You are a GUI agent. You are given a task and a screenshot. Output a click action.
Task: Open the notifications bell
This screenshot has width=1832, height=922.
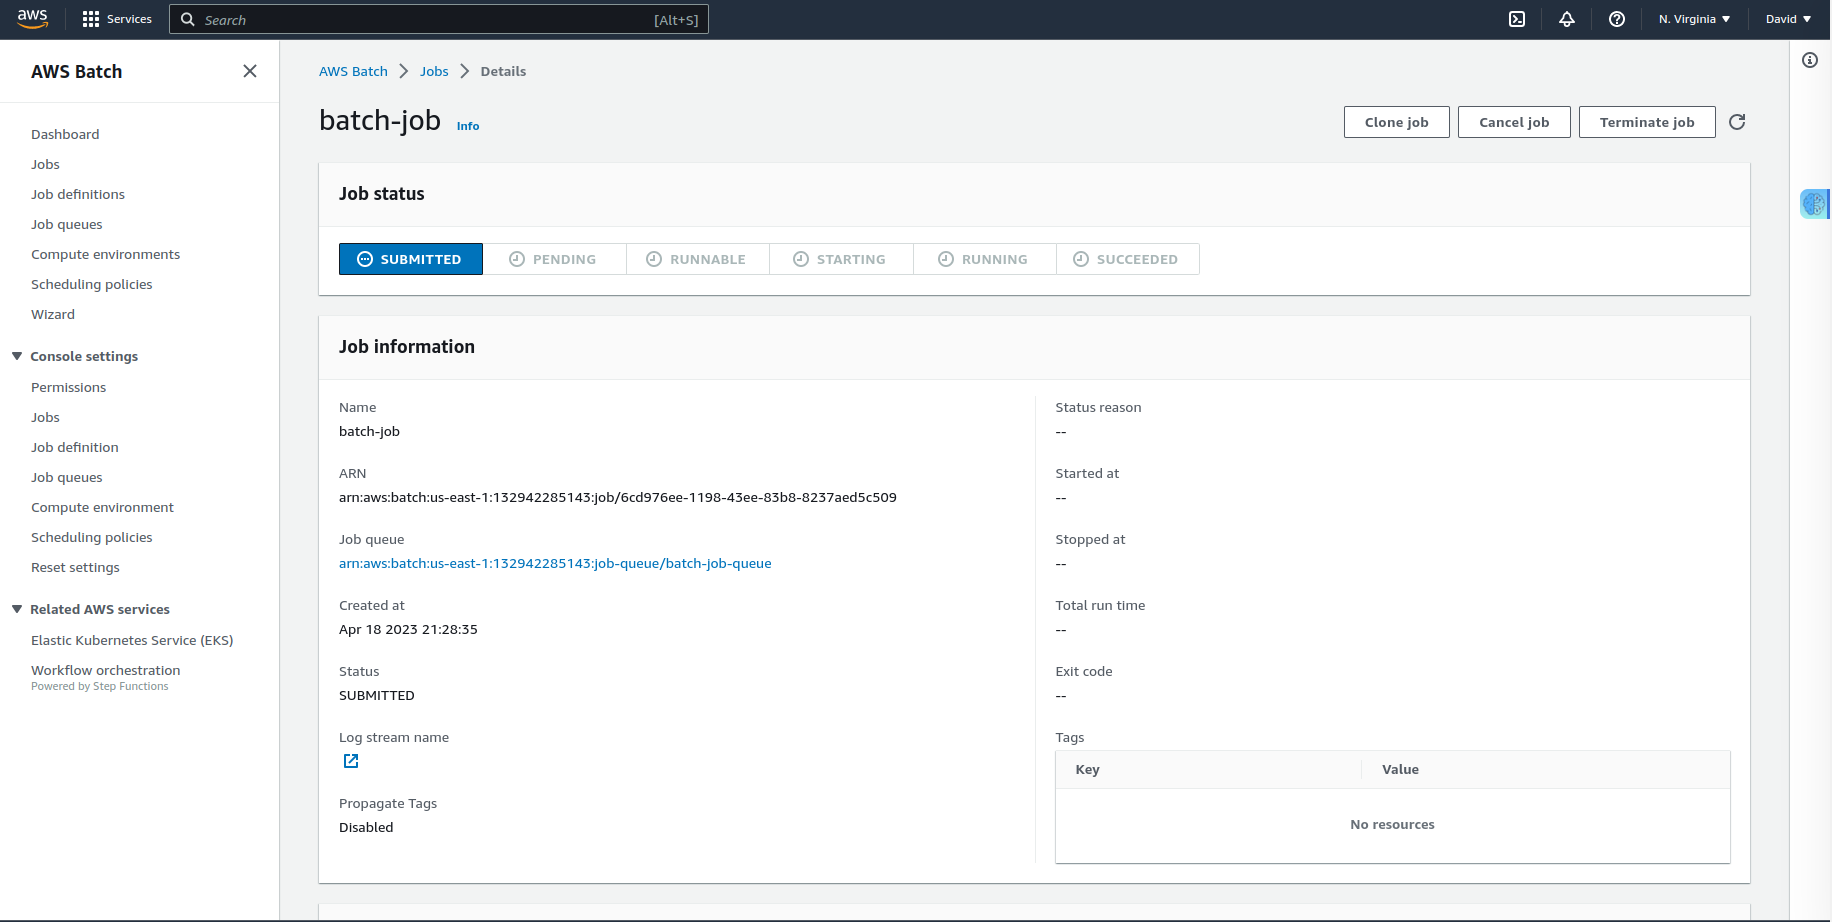[1567, 19]
